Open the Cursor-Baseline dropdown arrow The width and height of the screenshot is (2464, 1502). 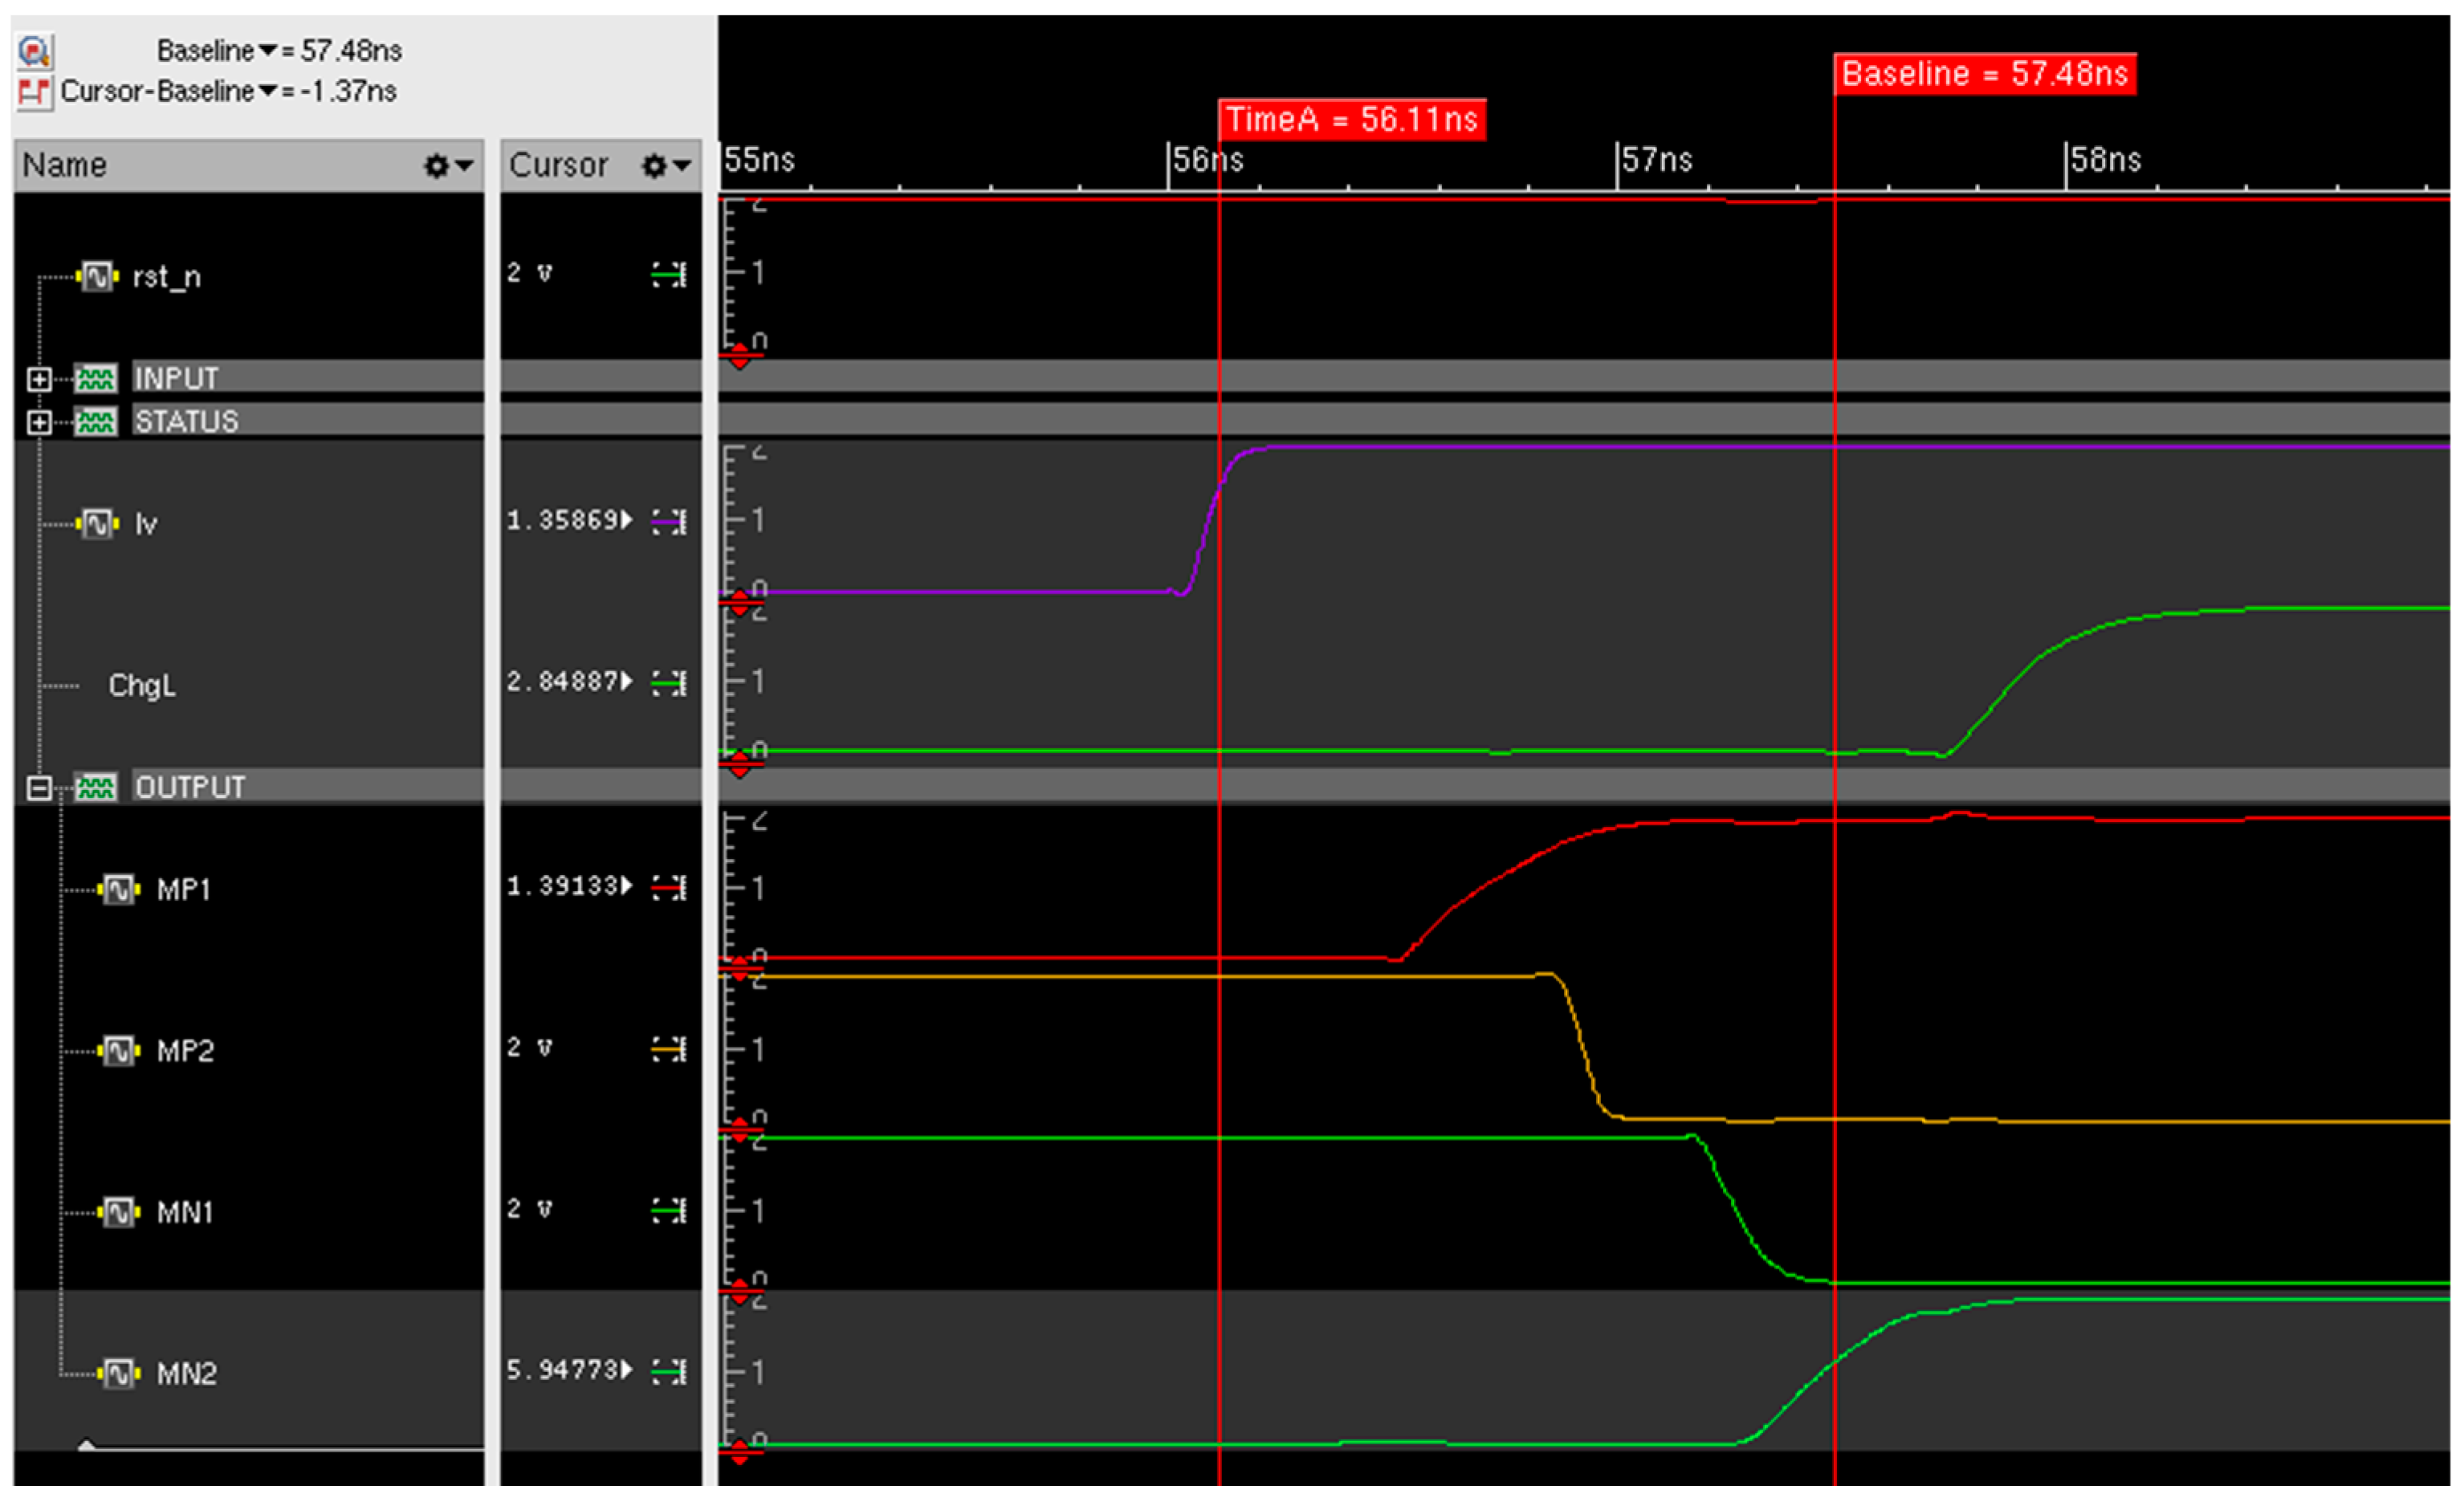click(268, 91)
